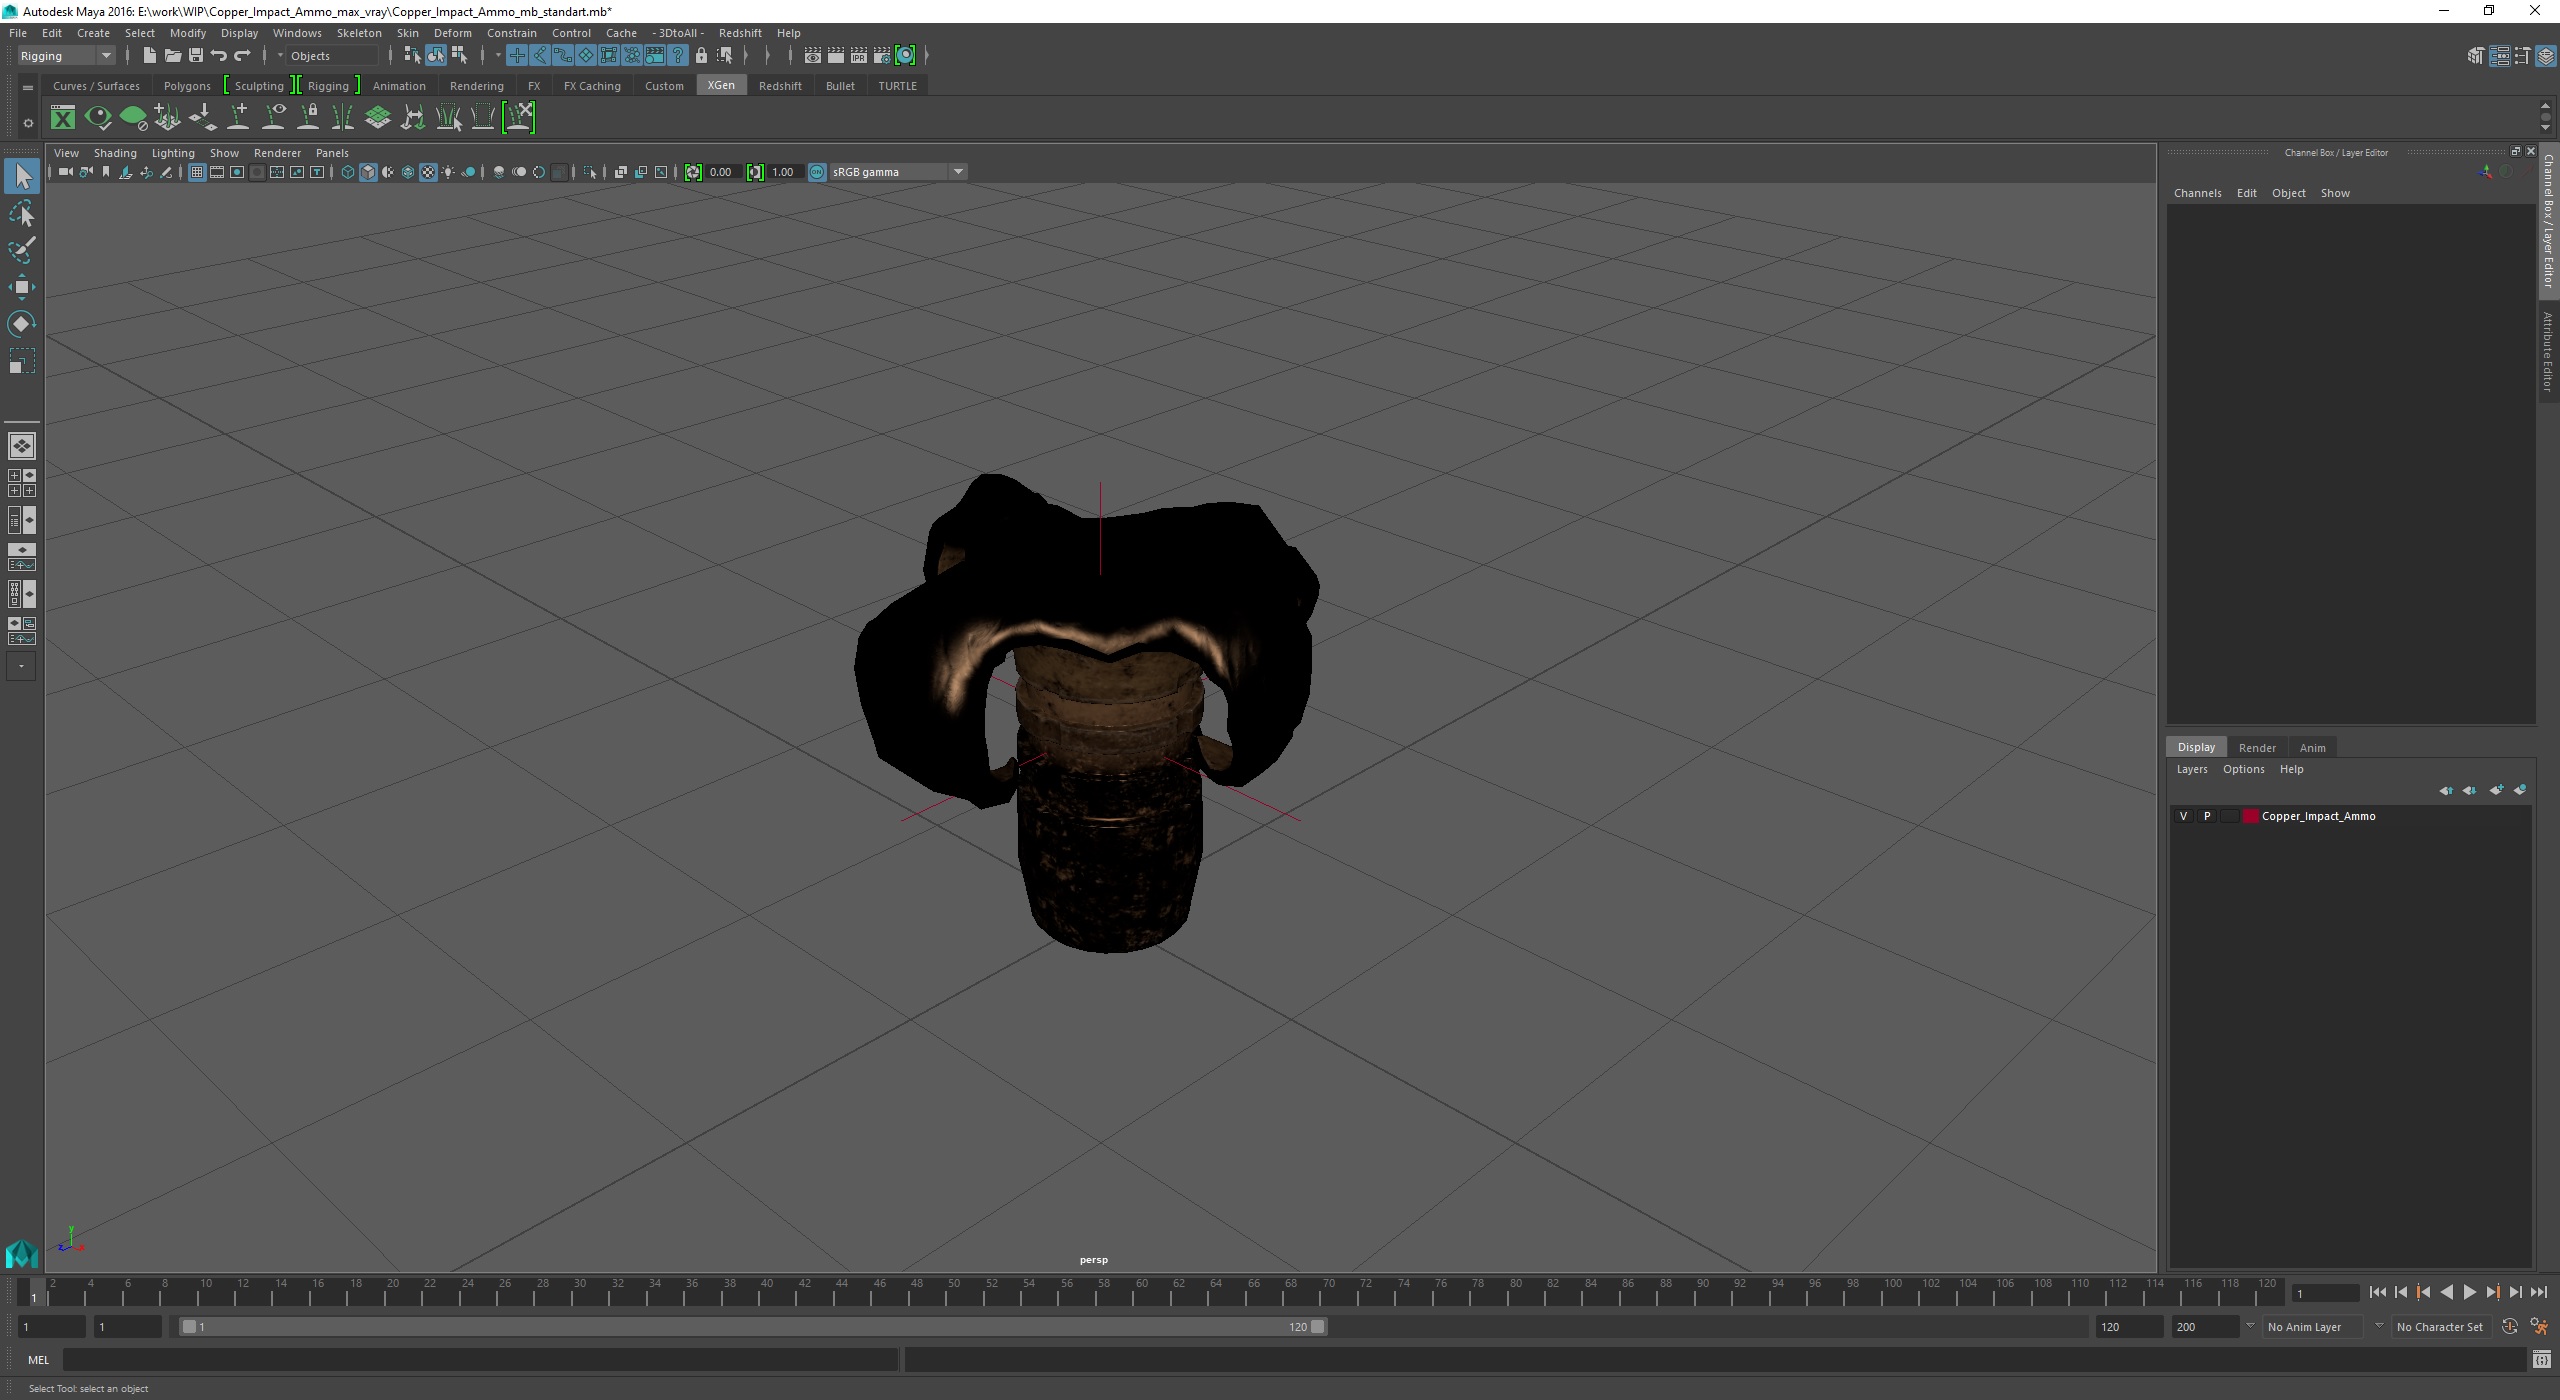Toggle wireframe shading in viewport

point(348,172)
